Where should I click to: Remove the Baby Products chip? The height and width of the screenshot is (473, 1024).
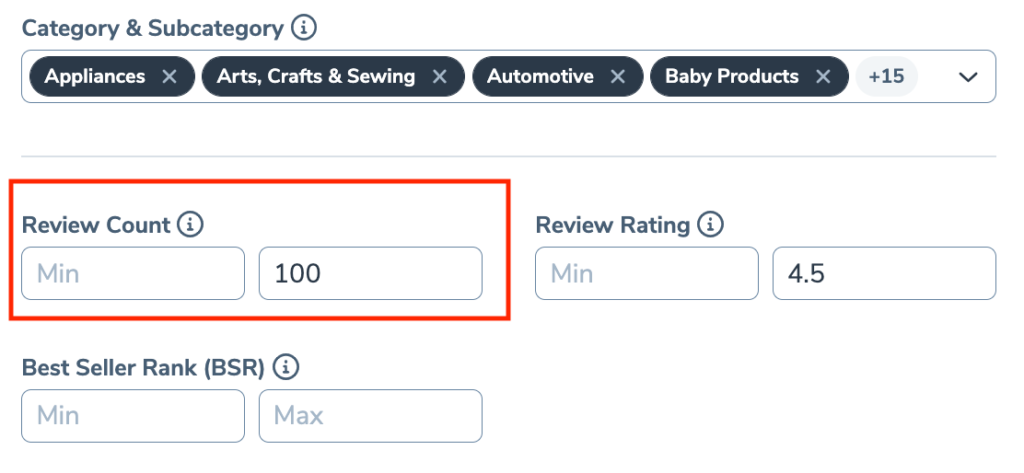(x=823, y=77)
